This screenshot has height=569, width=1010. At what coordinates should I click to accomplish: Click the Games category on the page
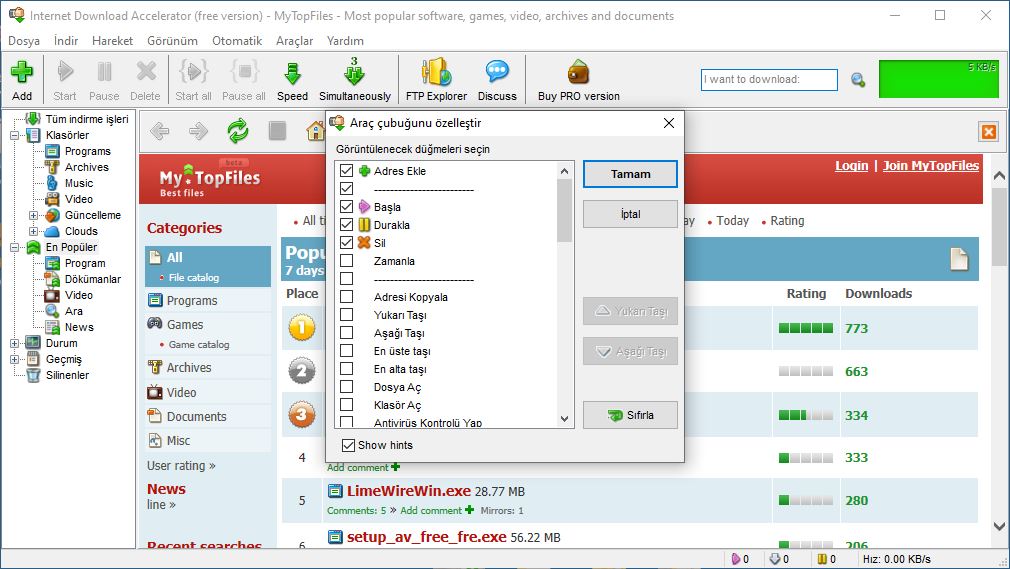coord(185,325)
